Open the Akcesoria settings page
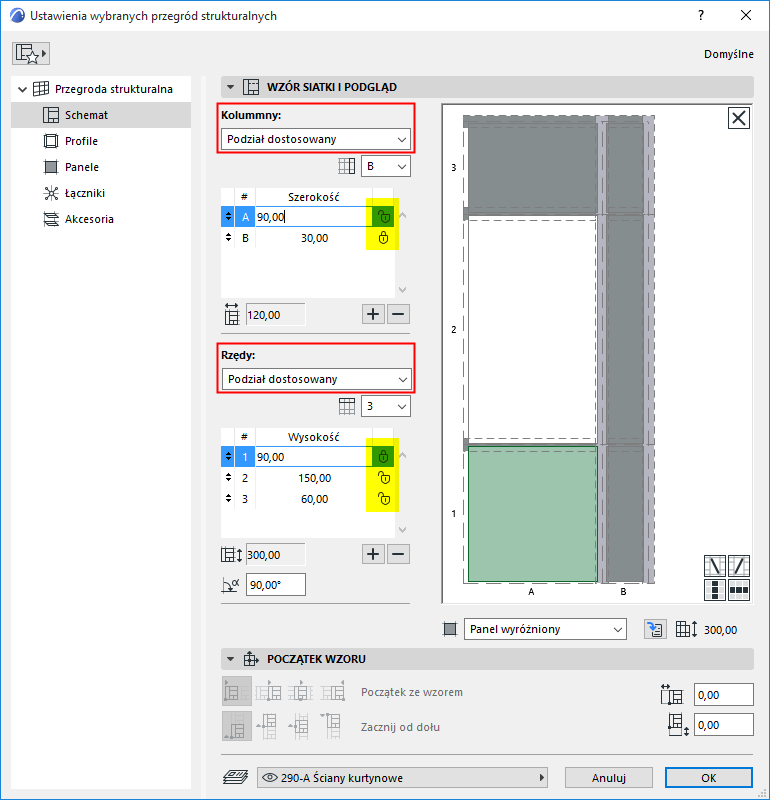The width and height of the screenshot is (770, 800). click(89, 219)
